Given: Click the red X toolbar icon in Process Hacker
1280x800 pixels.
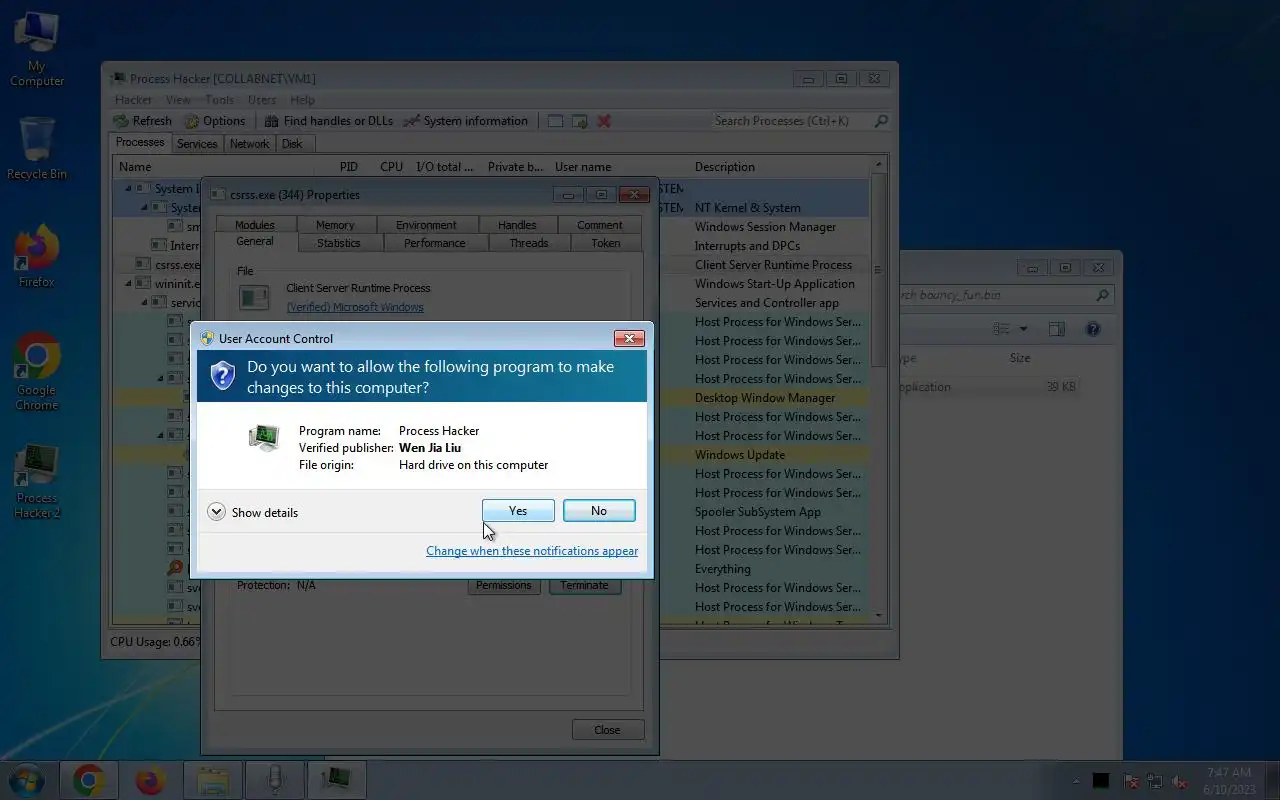Looking at the screenshot, I should click(604, 121).
